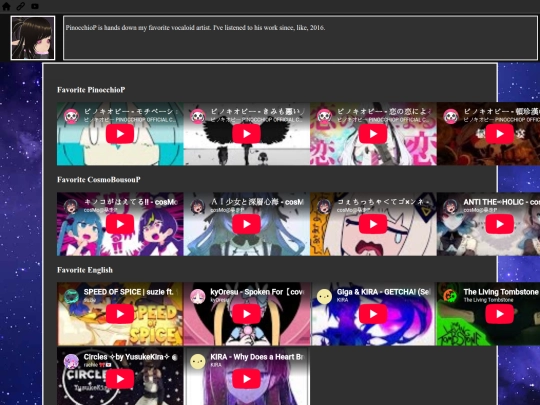Open the SPEED OF SPICE video title link
Image resolution: width=540 pixels, height=405 pixels.
point(128,292)
